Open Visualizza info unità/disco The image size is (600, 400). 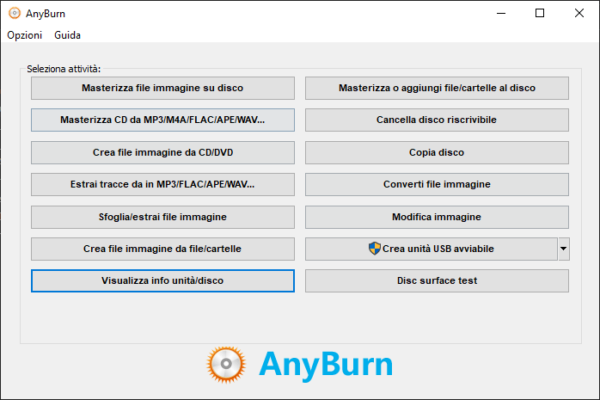point(163,281)
